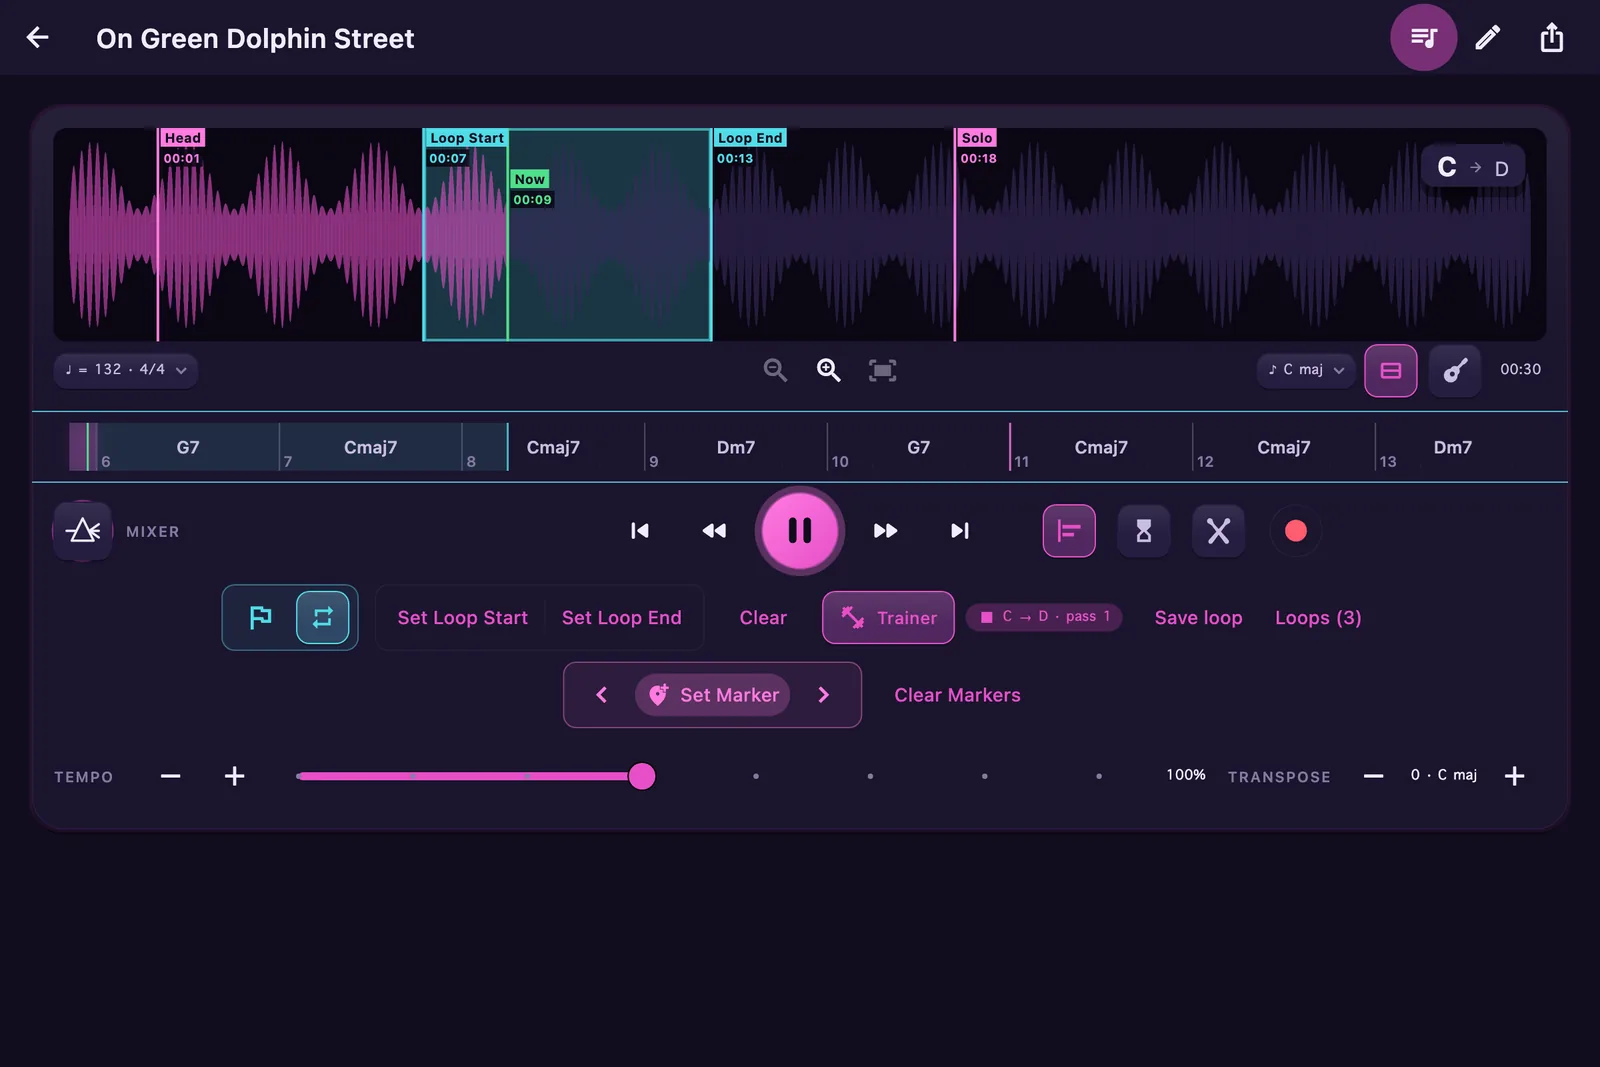Screen dimensions: 1600x1067
Task: Open saved Loops (3) list
Action: (x=1318, y=618)
